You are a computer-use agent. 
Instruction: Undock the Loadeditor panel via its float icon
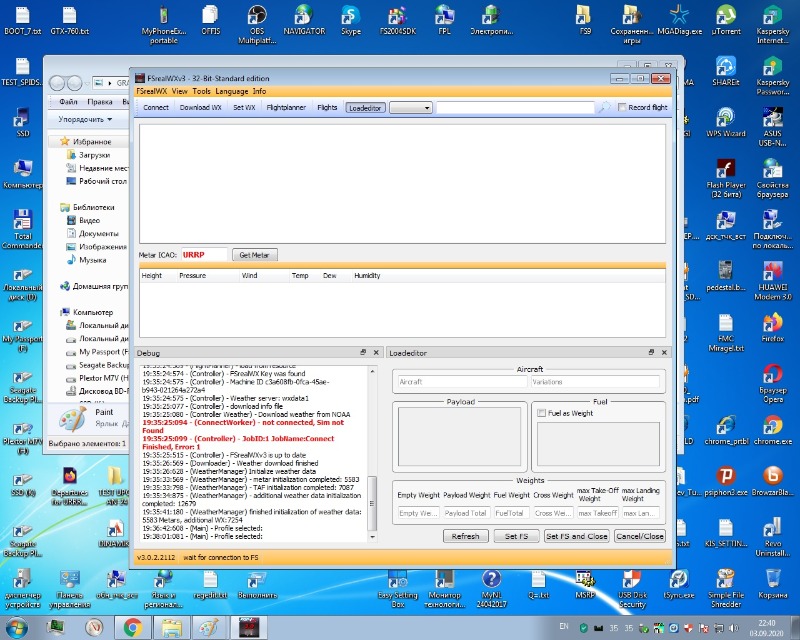coord(651,352)
